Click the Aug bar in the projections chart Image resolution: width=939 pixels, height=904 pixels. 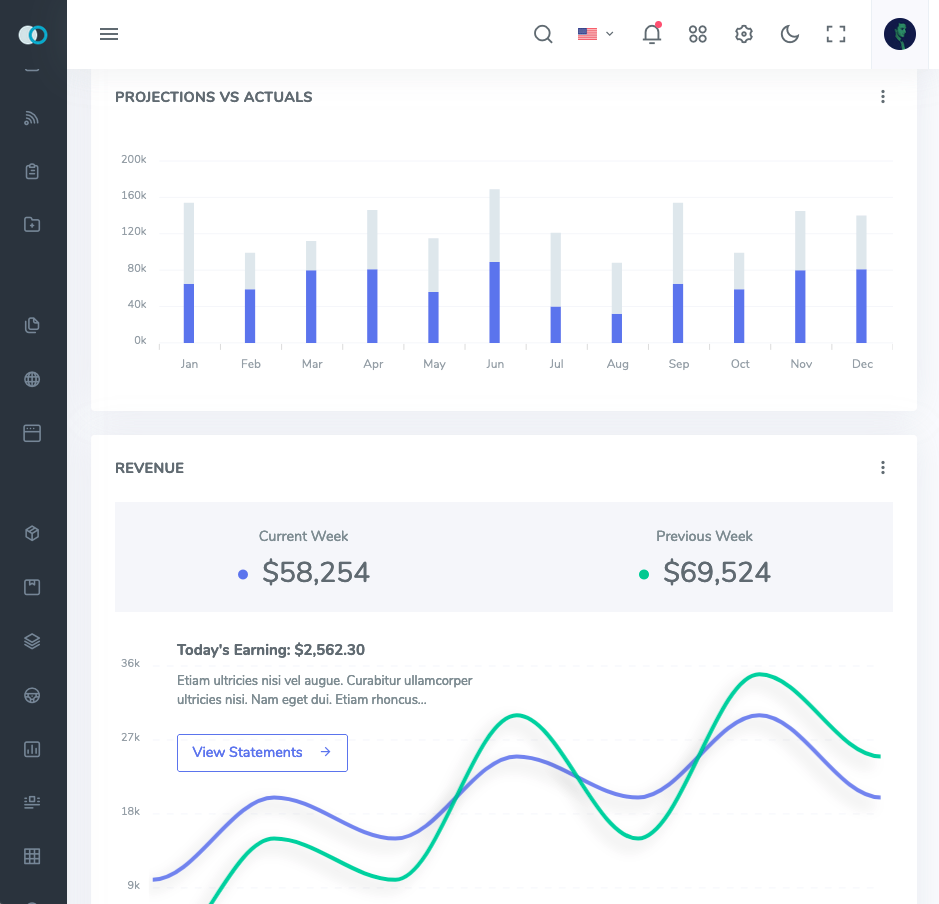pos(617,303)
